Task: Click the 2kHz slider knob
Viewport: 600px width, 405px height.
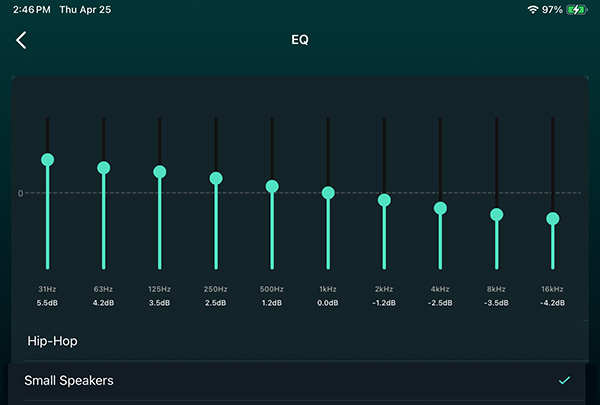Action: pos(384,200)
